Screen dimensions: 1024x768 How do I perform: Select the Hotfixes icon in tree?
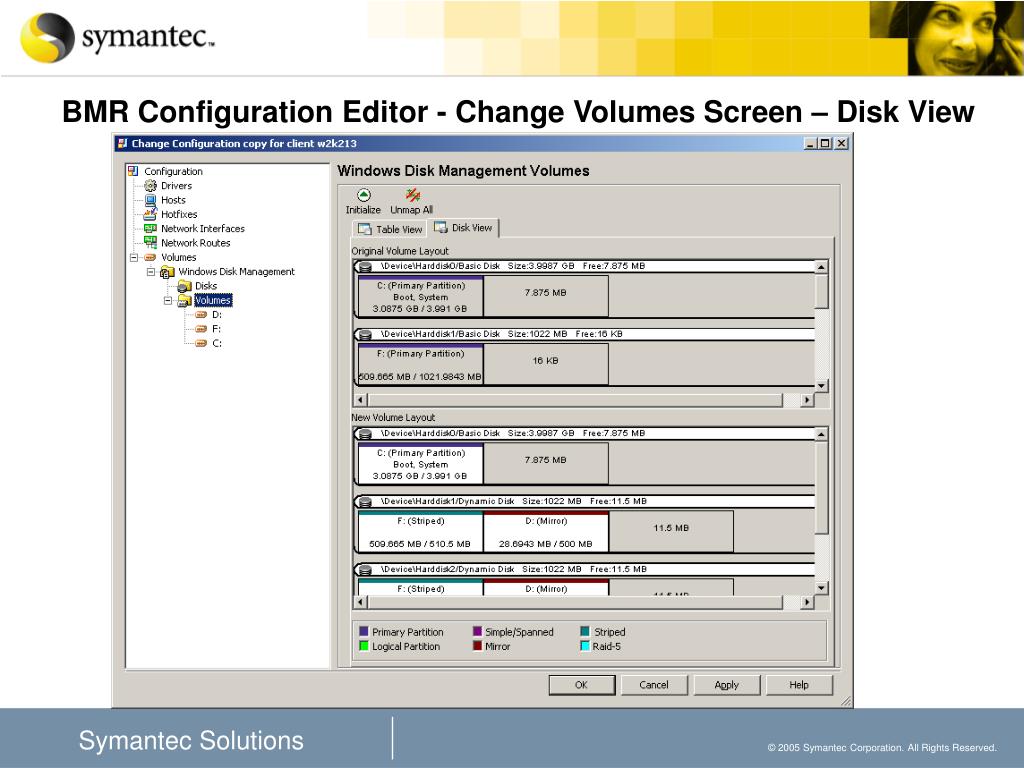tap(150, 214)
